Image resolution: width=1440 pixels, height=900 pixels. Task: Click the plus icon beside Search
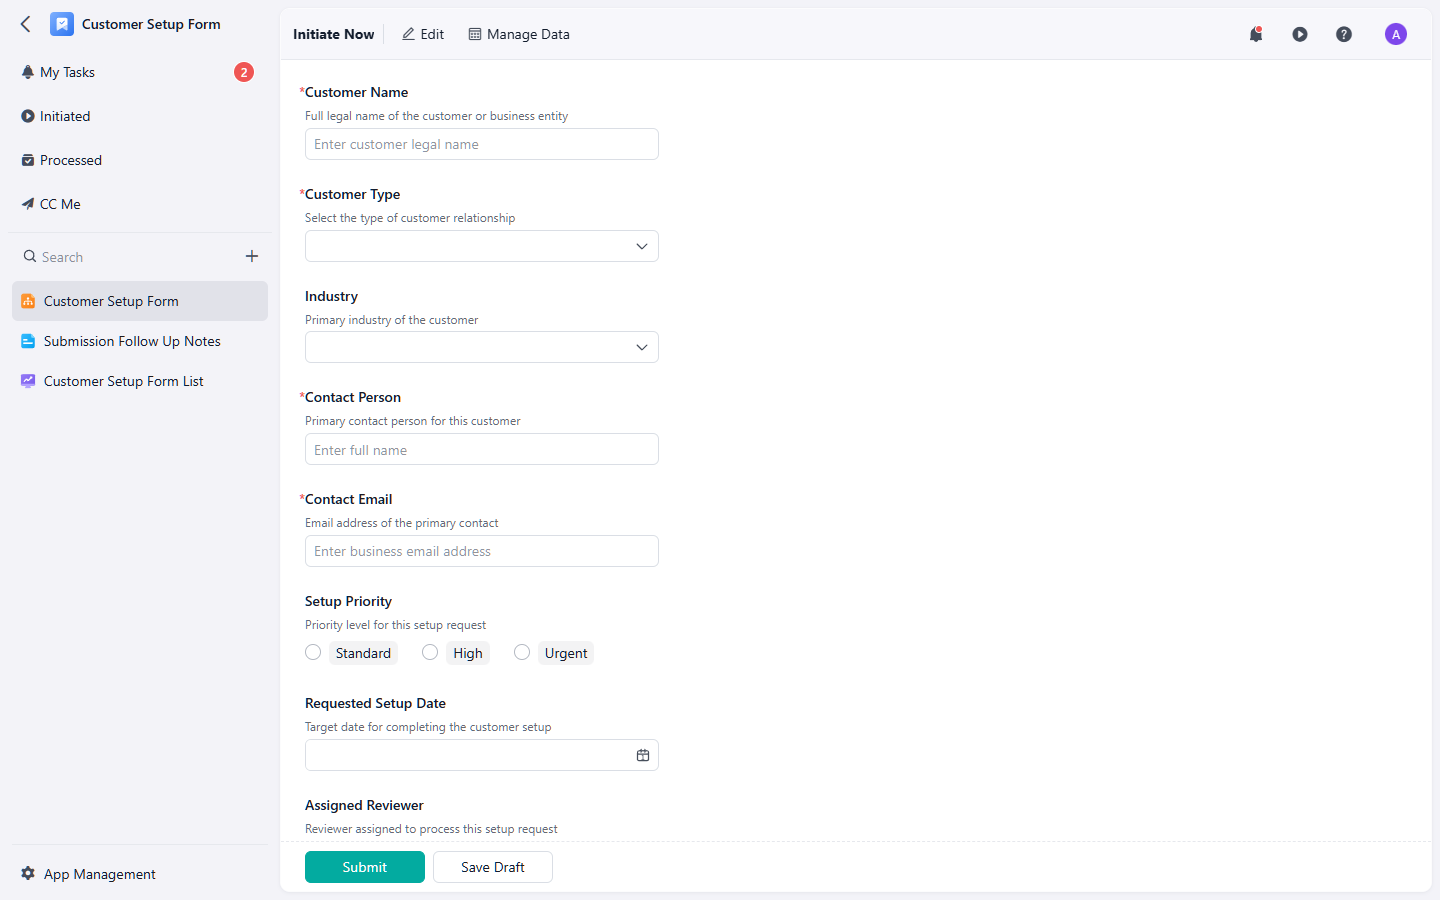click(252, 256)
